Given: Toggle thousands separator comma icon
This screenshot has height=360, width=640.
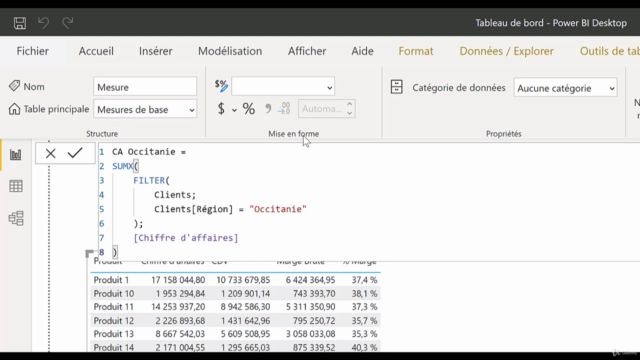Looking at the screenshot, I should tap(268, 109).
